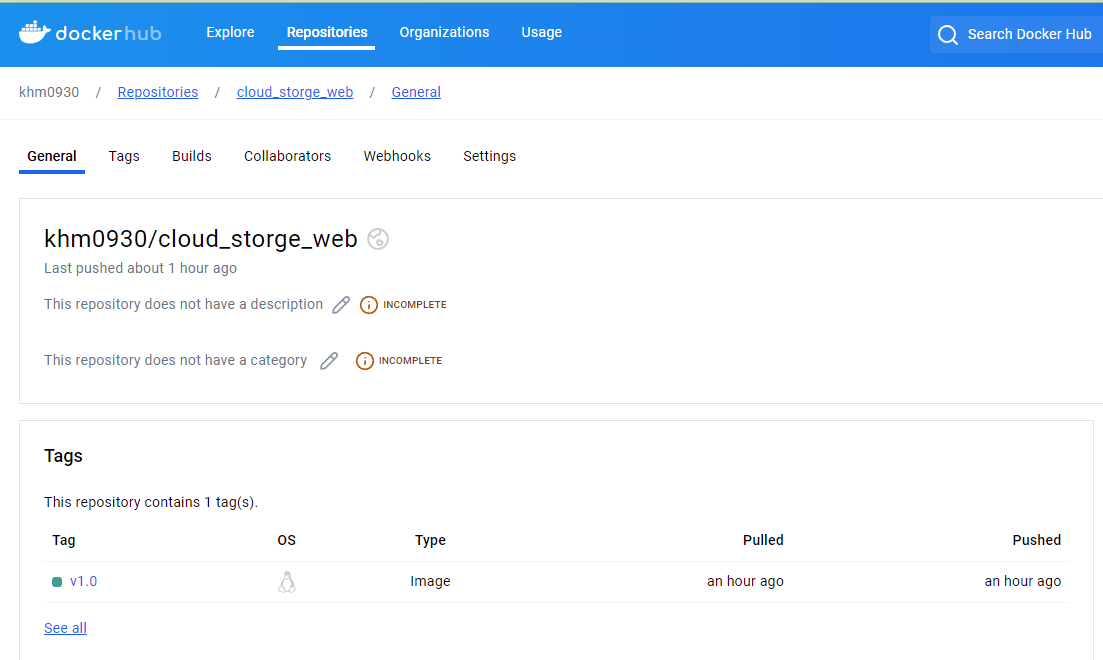Image resolution: width=1103 pixels, height=660 pixels.
Task: Click the cloud_storge_web breadcrumb link
Action: [295, 92]
